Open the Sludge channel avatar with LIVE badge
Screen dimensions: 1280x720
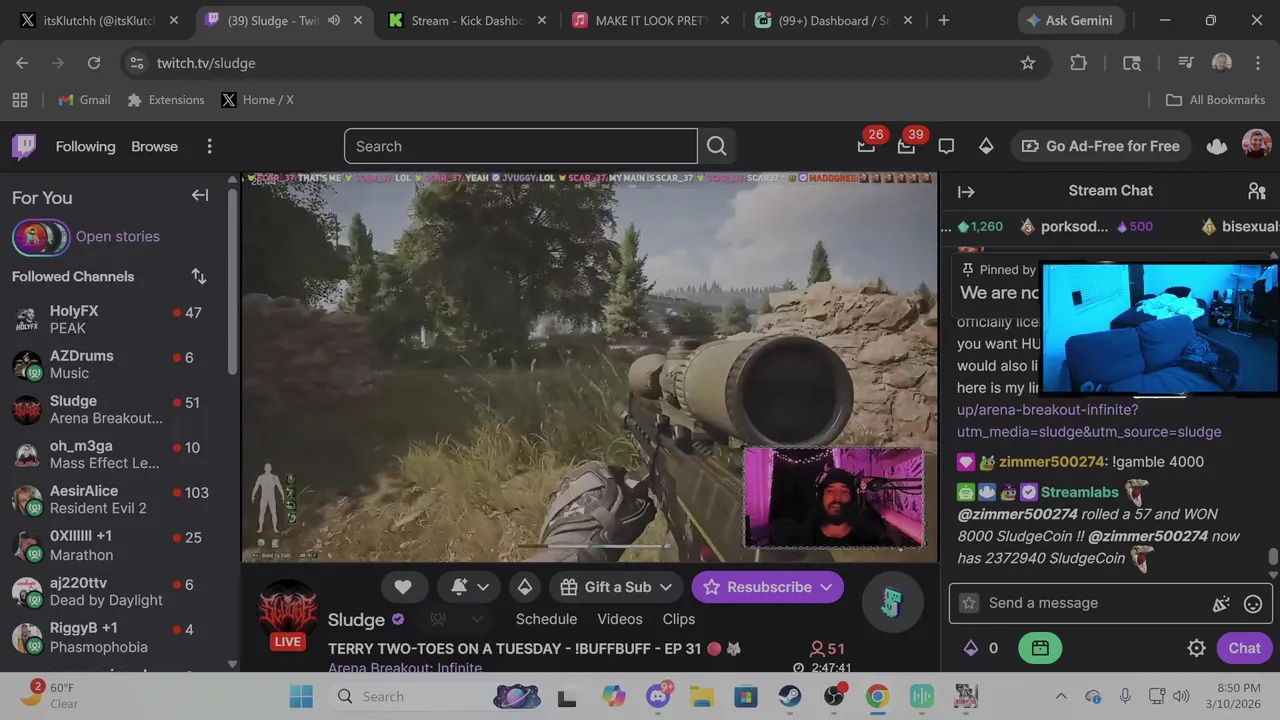click(x=288, y=615)
